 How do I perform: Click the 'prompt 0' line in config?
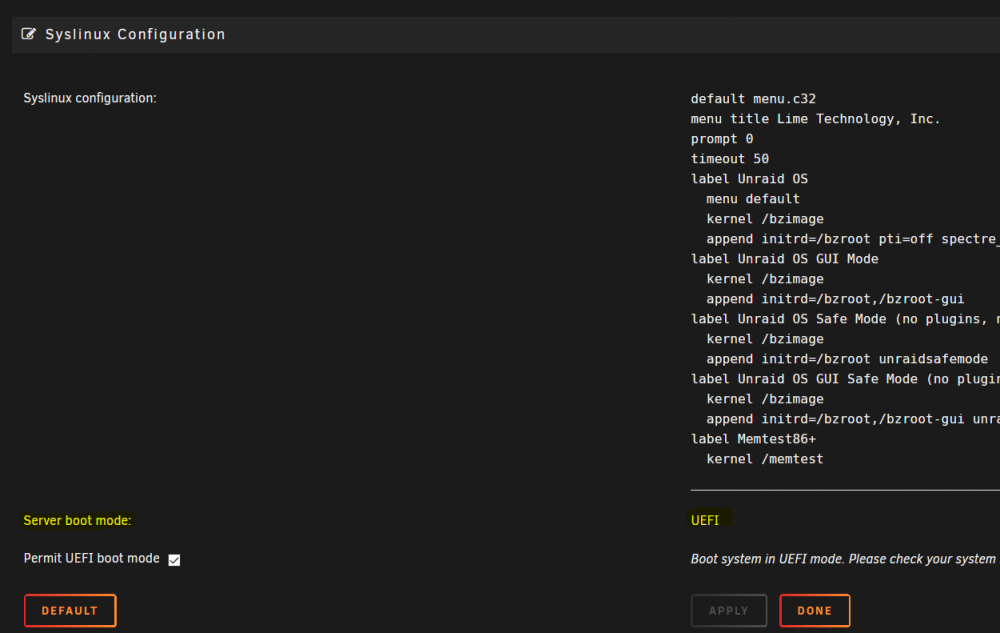[722, 139]
